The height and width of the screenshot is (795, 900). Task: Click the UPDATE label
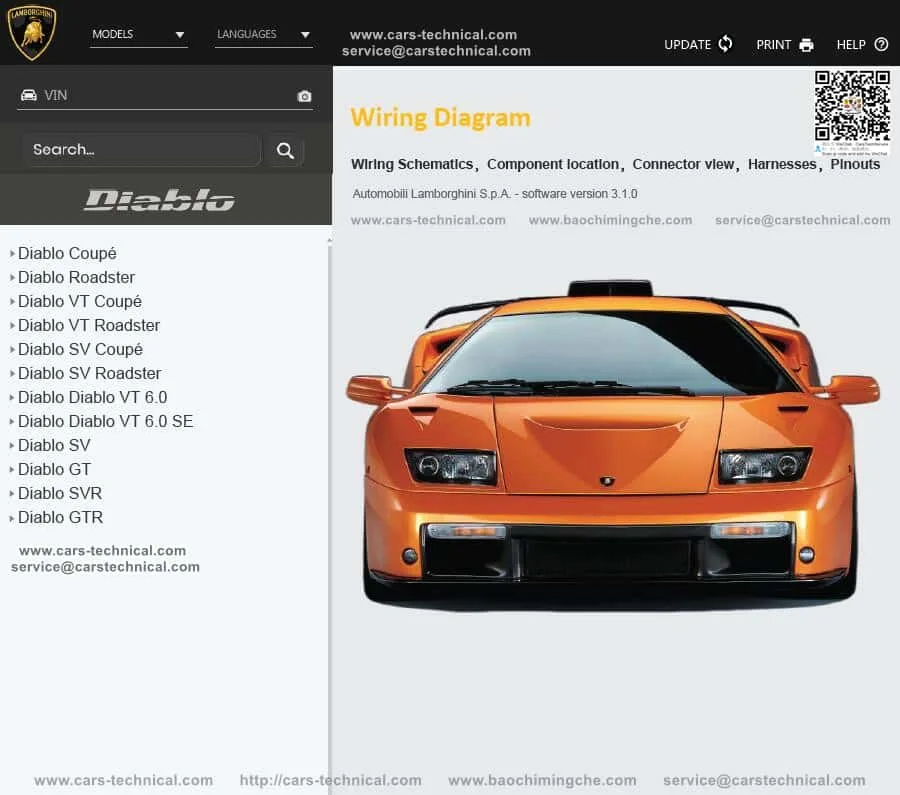(x=687, y=45)
